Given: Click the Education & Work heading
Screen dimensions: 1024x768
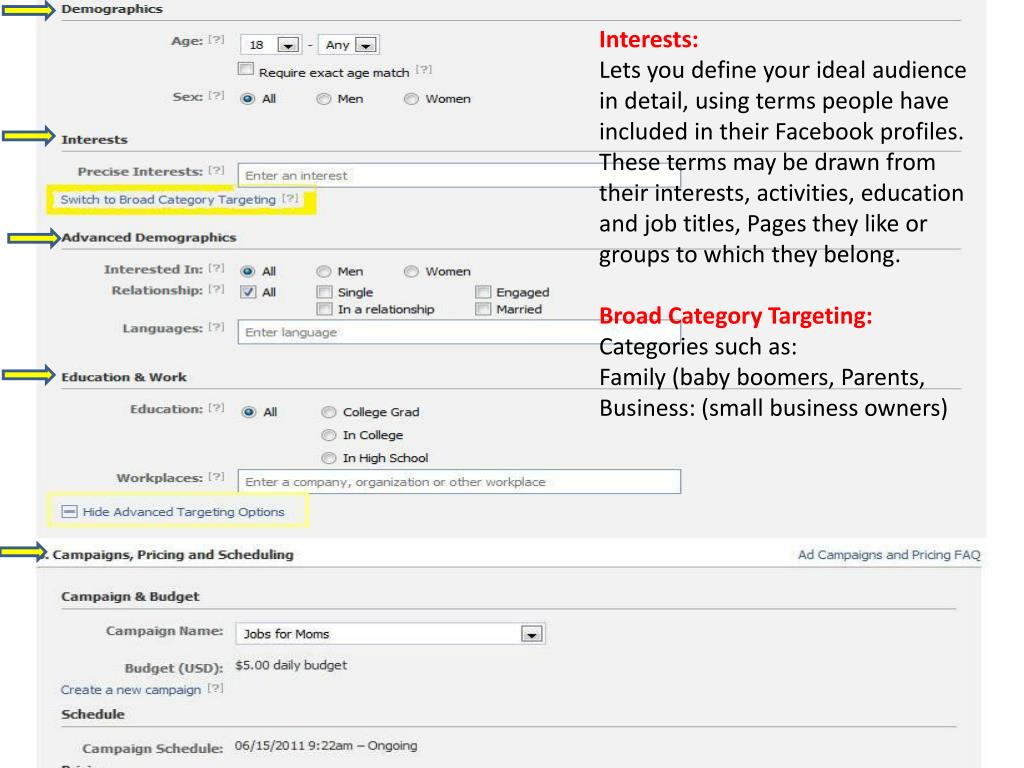Looking at the screenshot, I should tap(124, 377).
